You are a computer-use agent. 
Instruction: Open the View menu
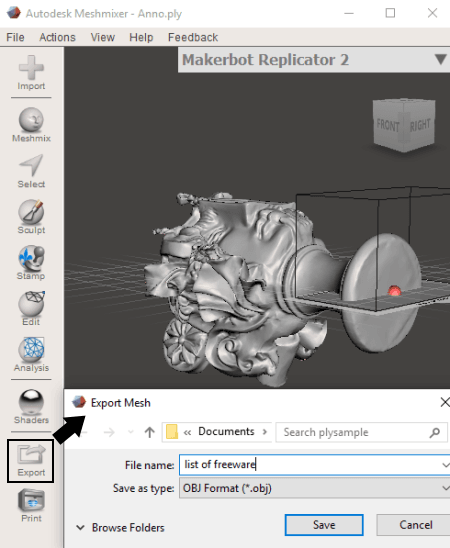pyautogui.click(x=103, y=37)
